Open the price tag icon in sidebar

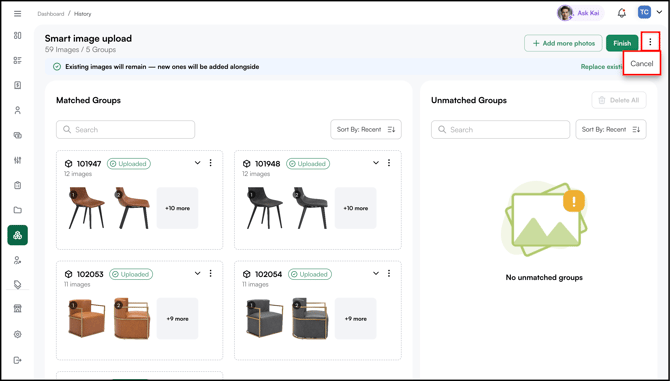pyautogui.click(x=18, y=284)
